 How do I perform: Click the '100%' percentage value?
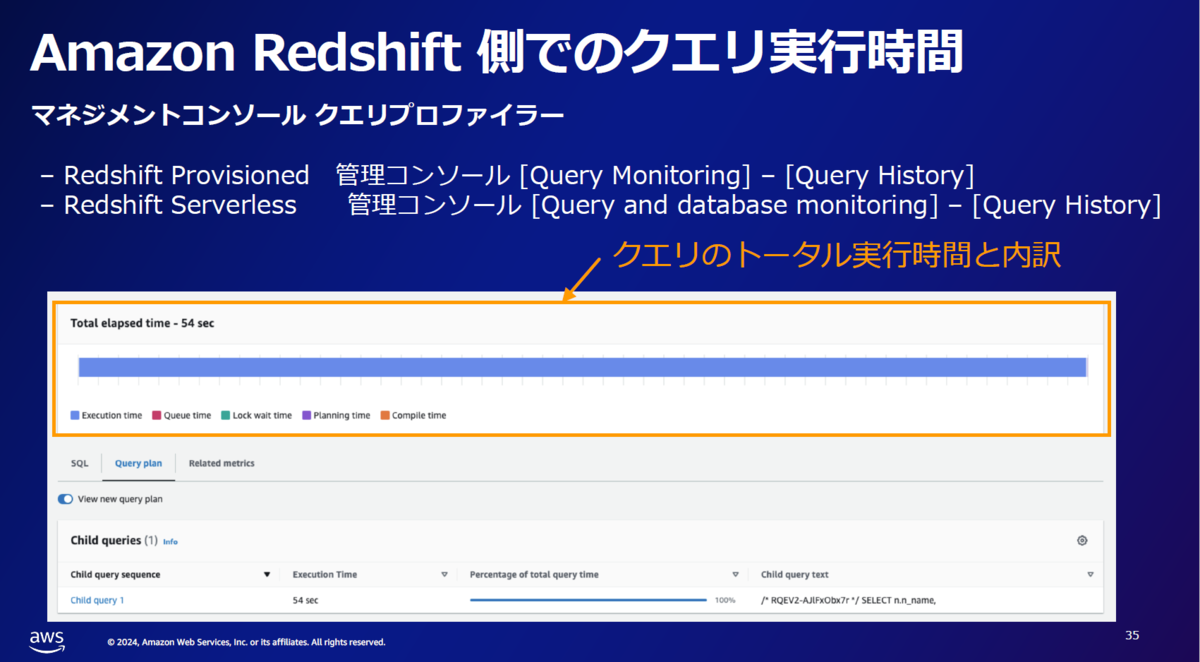(725, 601)
